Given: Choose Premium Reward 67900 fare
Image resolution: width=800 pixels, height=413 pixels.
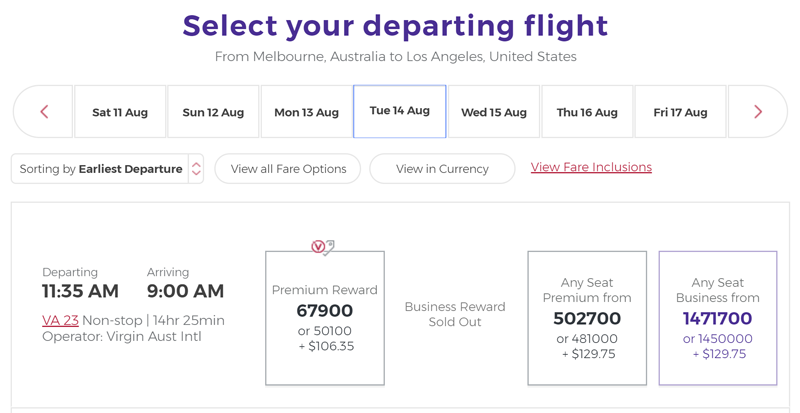Looking at the screenshot, I should pyautogui.click(x=325, y=318).
